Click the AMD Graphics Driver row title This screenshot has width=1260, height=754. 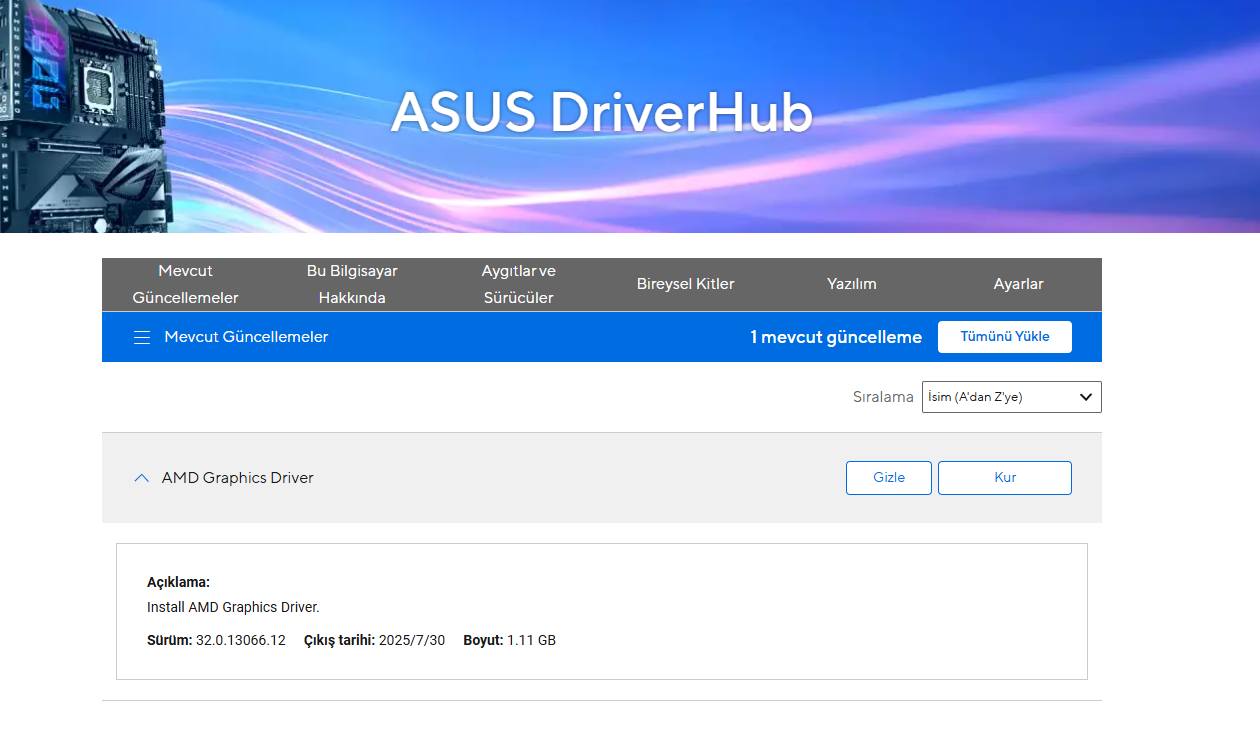[x=238, y=478]
